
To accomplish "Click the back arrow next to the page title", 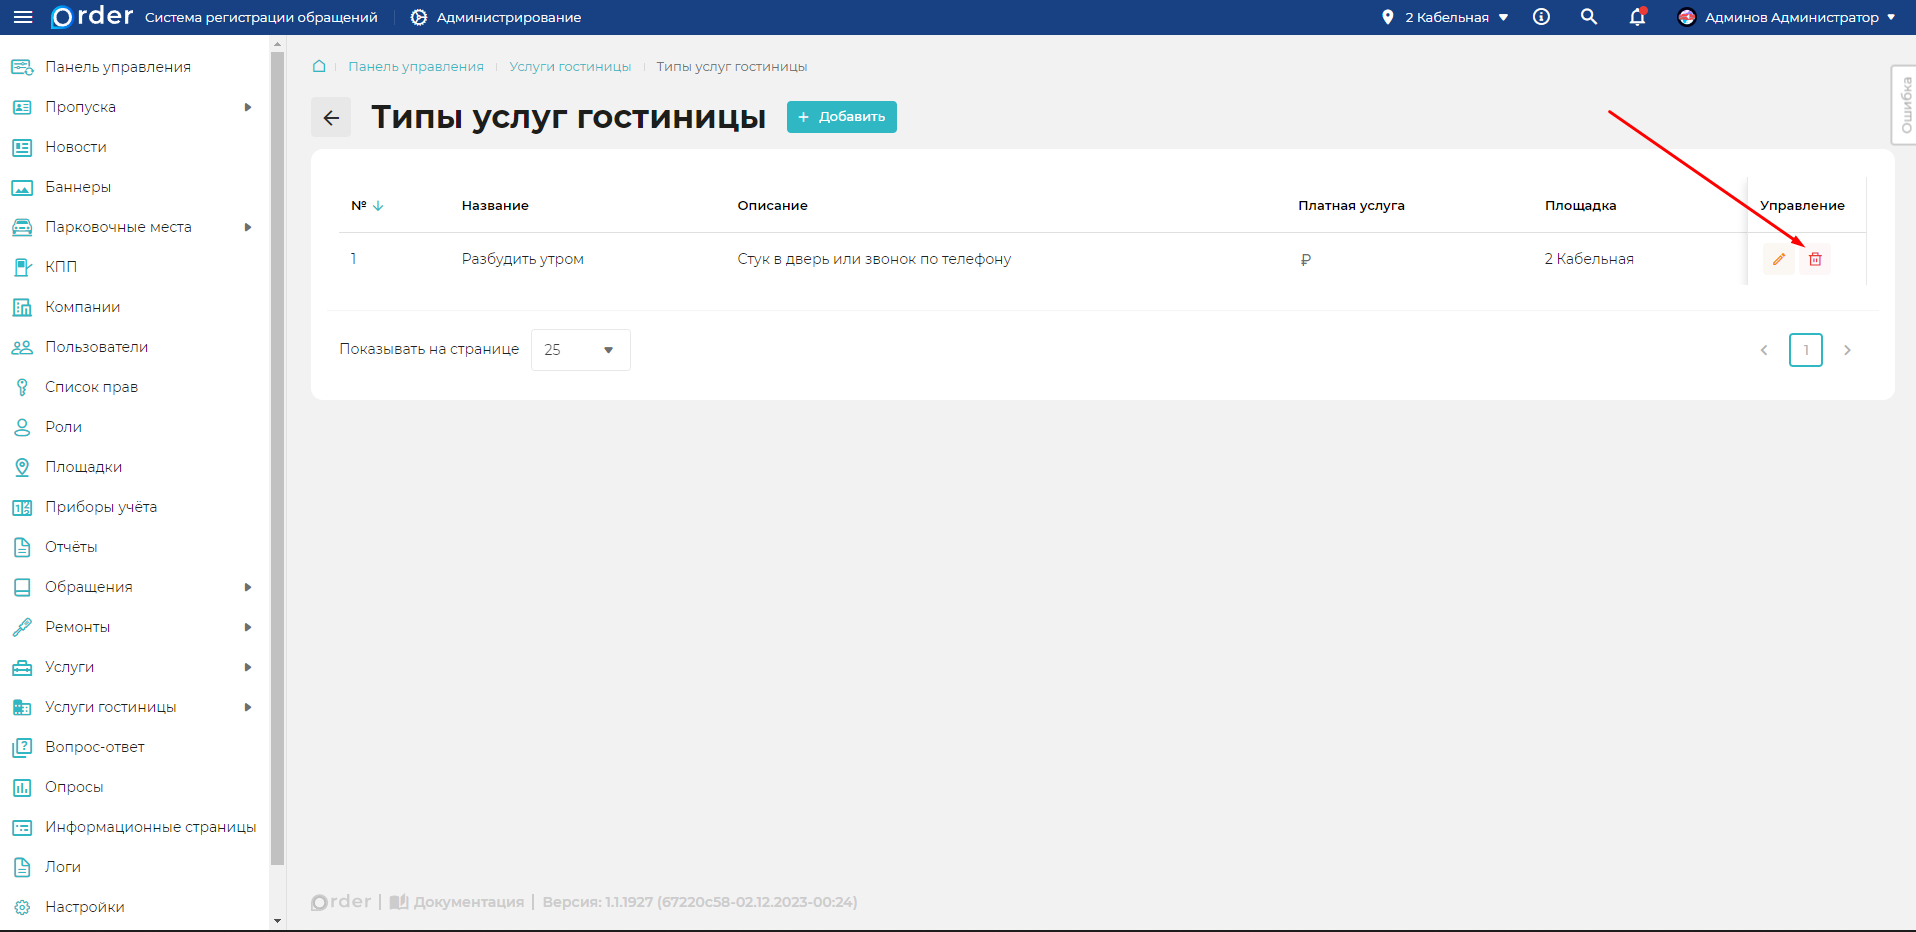I will tap(331, 117).
